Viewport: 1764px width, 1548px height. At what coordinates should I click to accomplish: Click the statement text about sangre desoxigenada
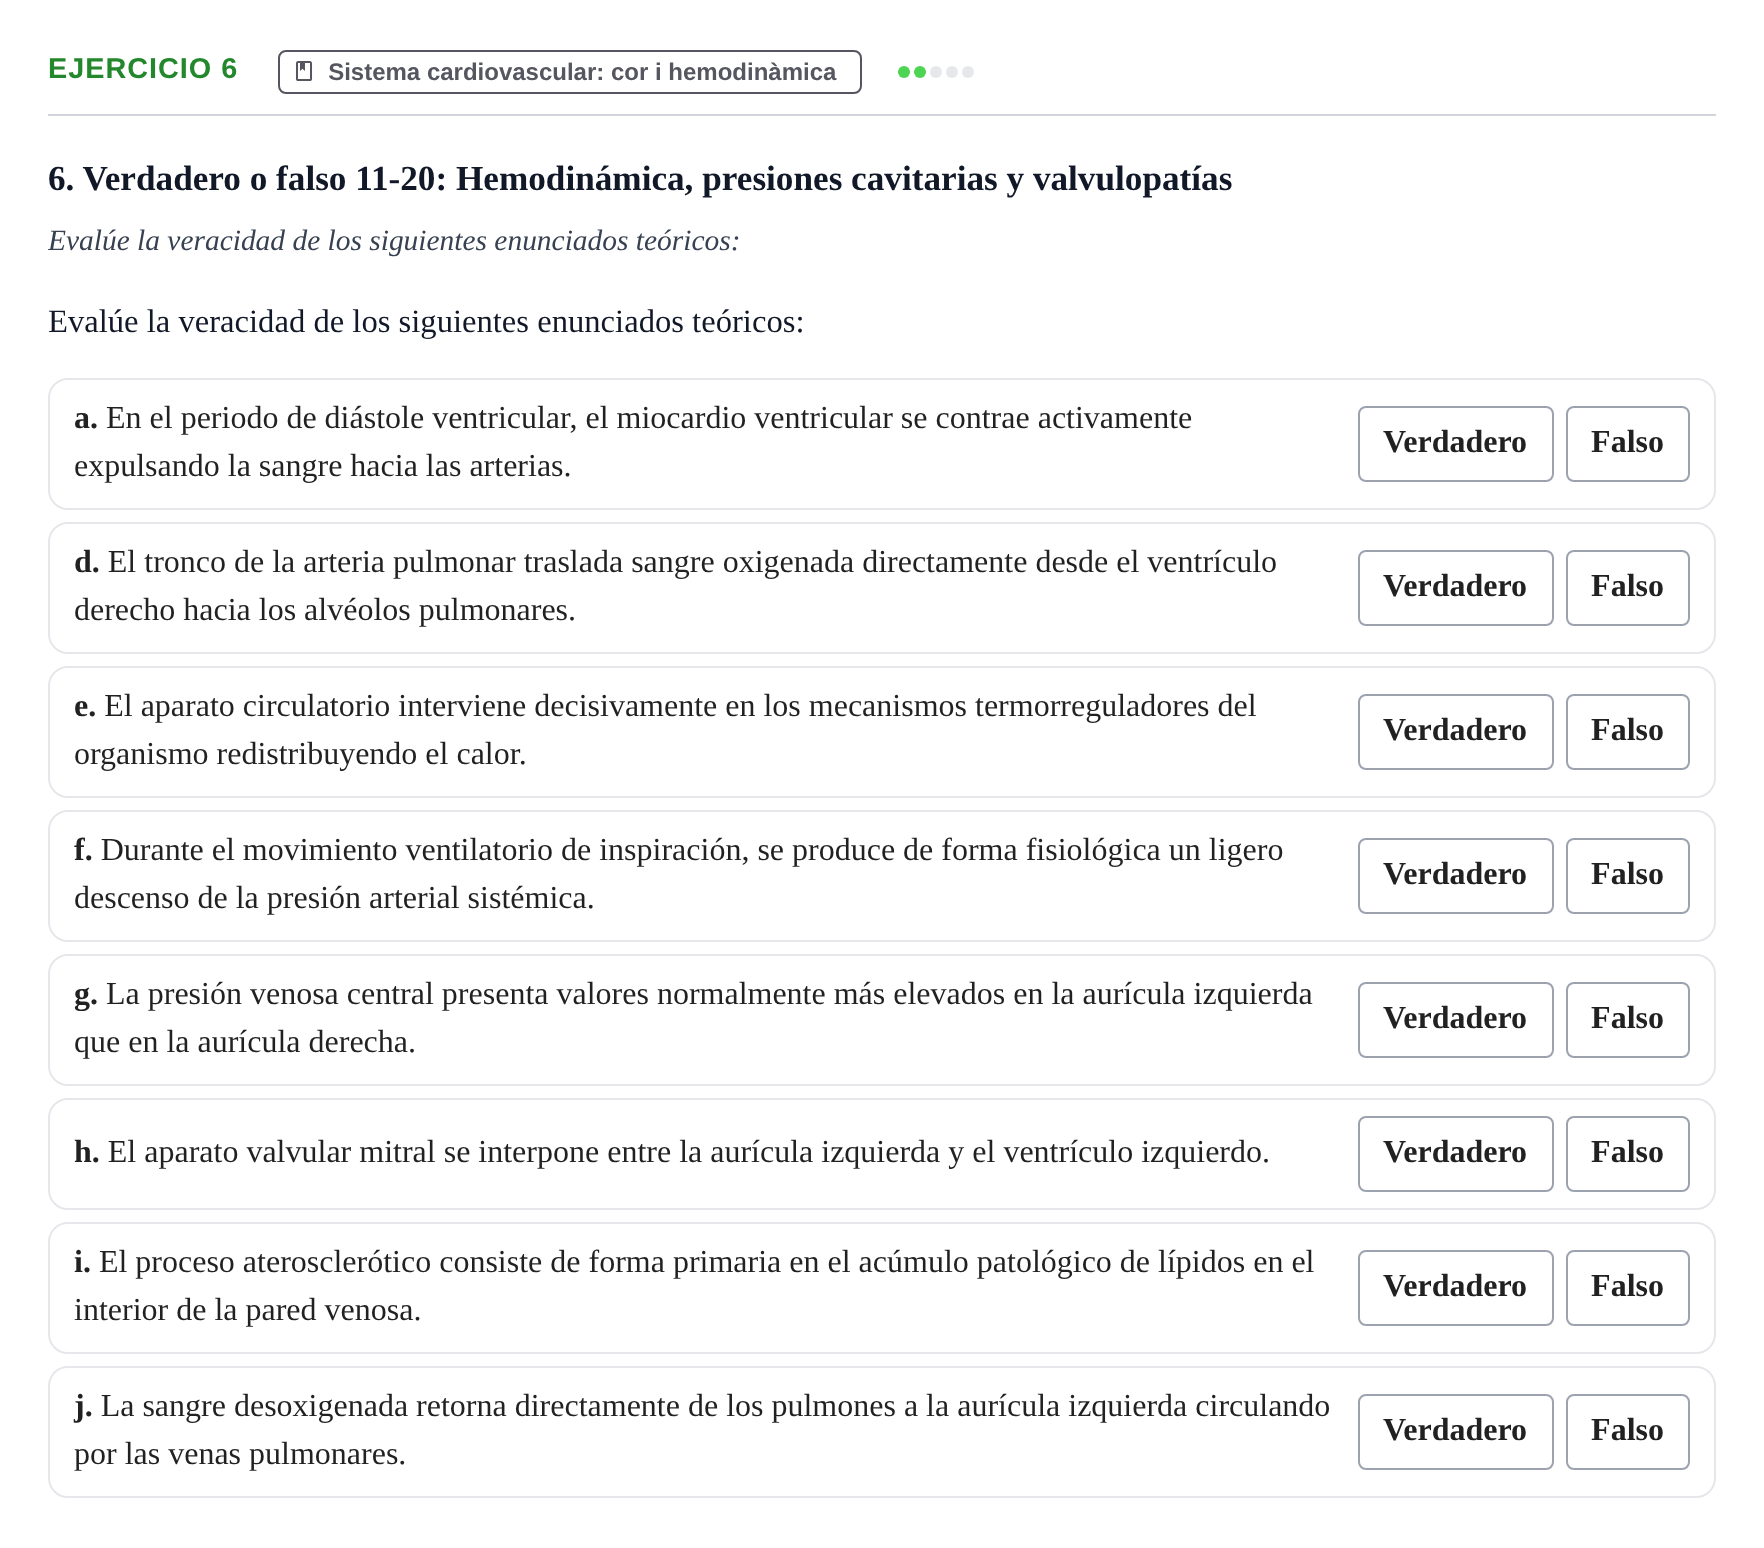point(702,1430)
